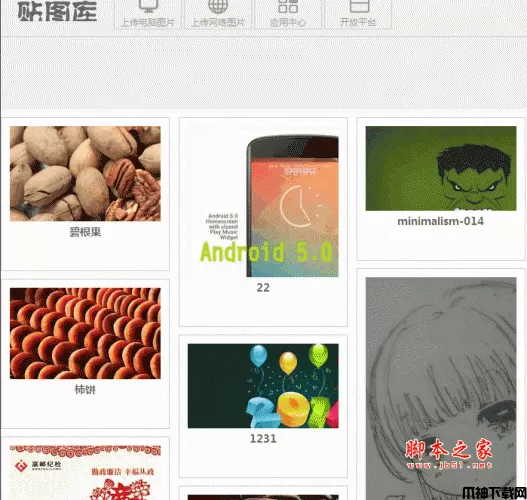
Task: Open the pencil sketch girl image
Action: point(441,388)
